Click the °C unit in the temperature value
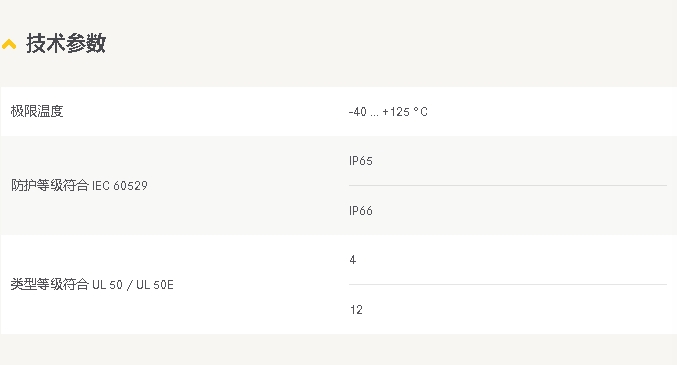This screenshot has height=365, width=677. [421, 112]
